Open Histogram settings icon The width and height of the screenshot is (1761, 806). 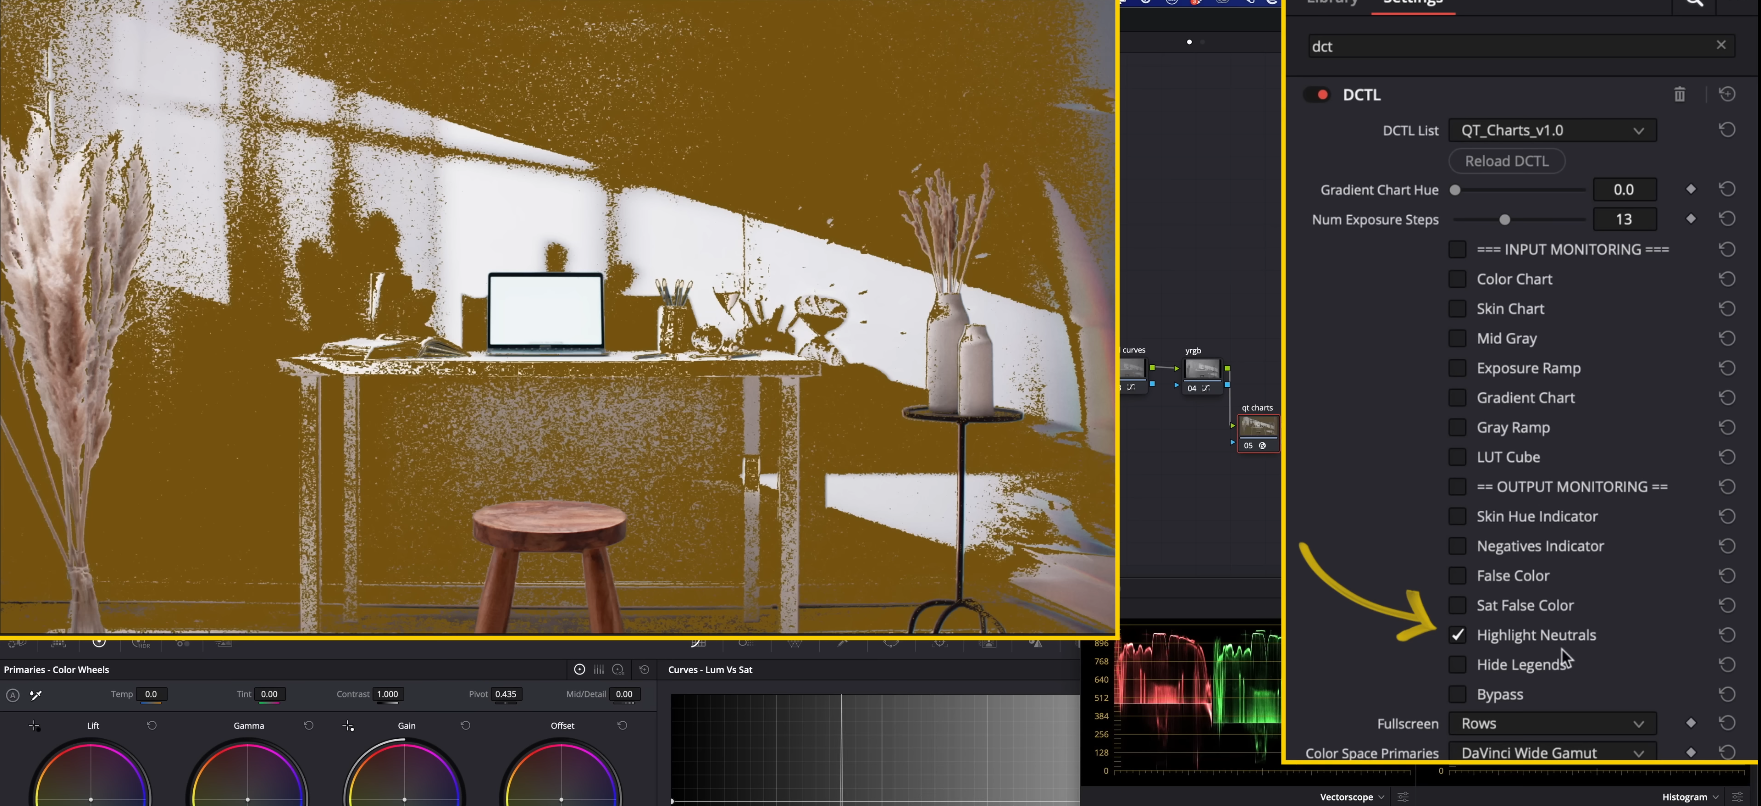tap(1737, 797)
